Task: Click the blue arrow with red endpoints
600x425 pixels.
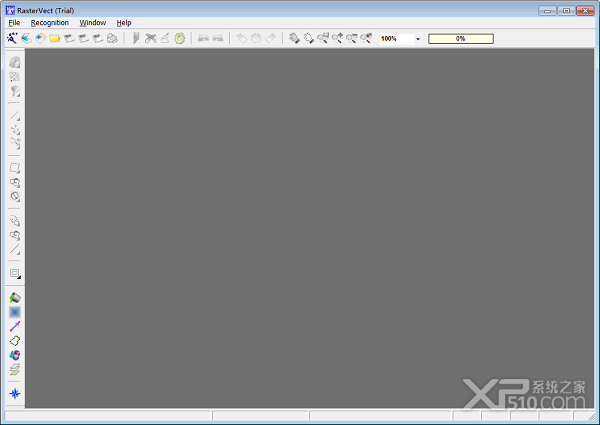Action: point(15,326)
